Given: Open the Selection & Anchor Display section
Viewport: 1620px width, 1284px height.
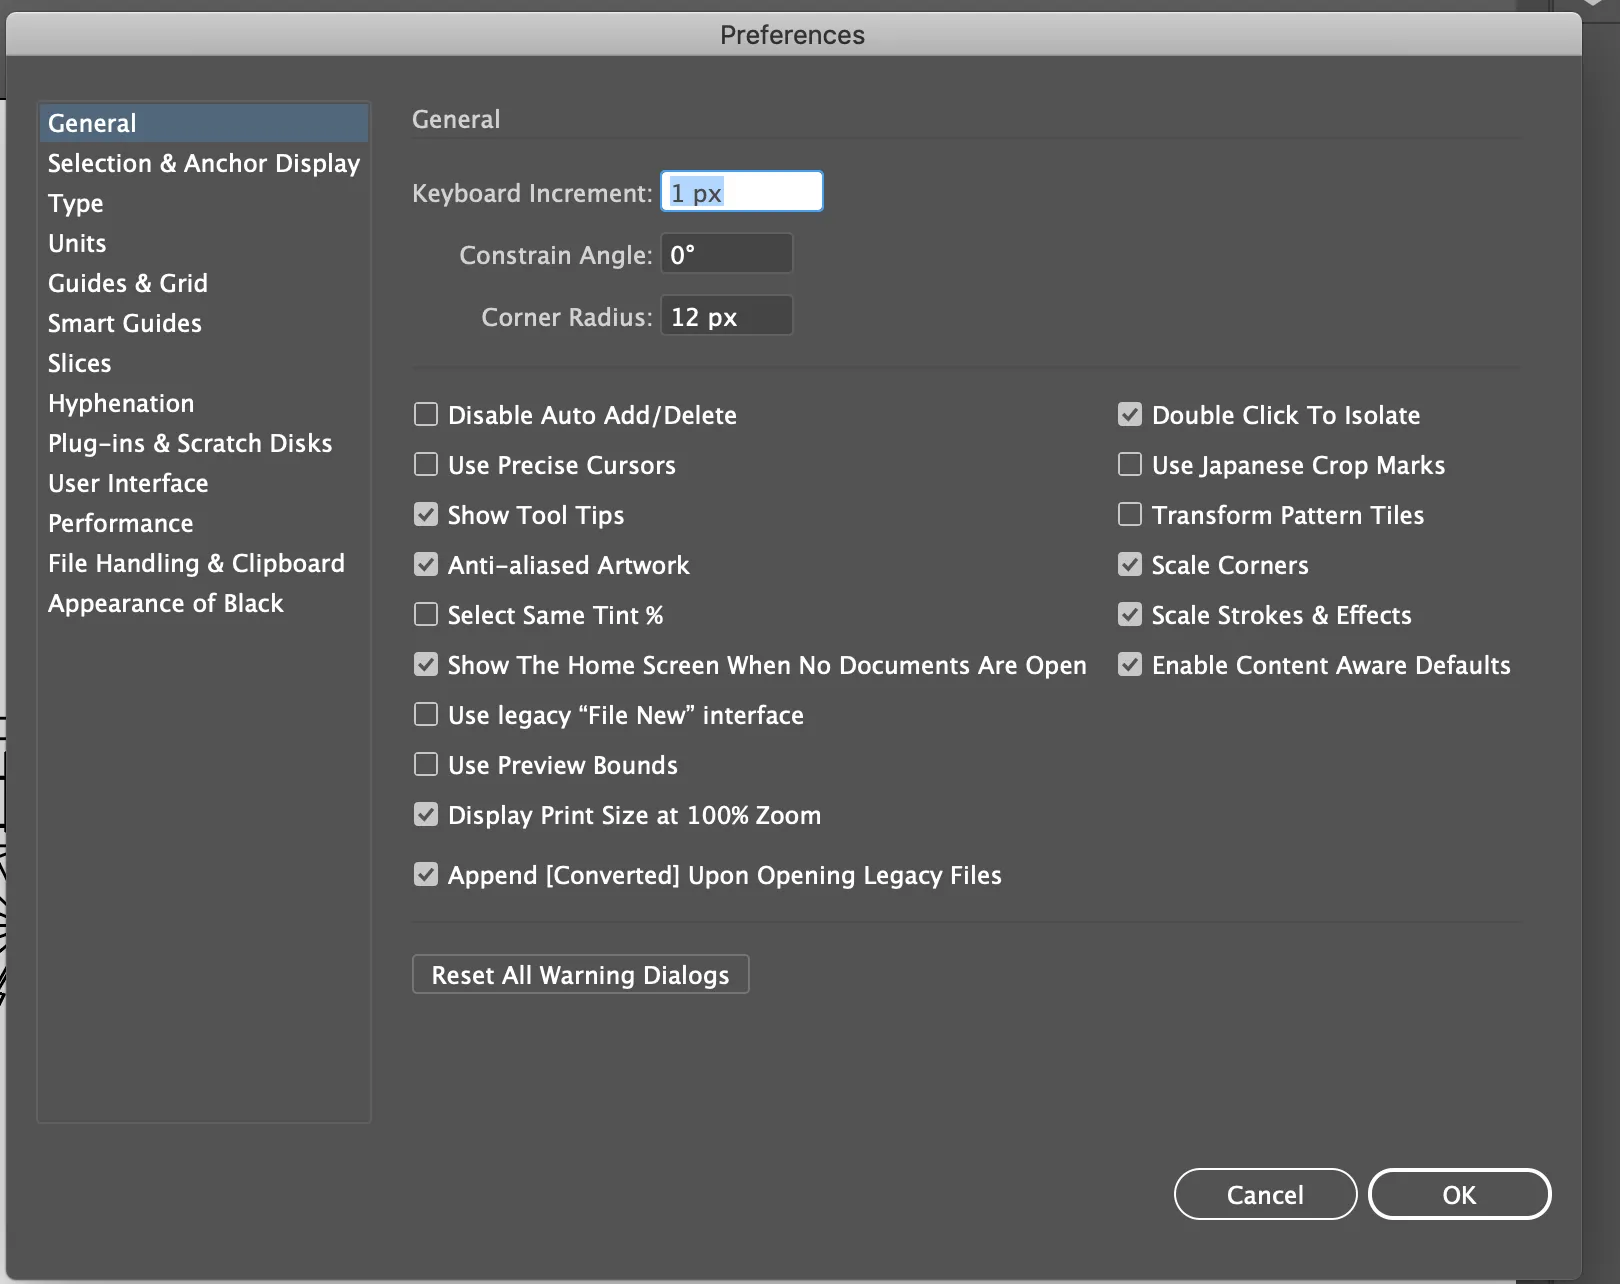Looking at the screenshot, I should (x=203, y=163).
